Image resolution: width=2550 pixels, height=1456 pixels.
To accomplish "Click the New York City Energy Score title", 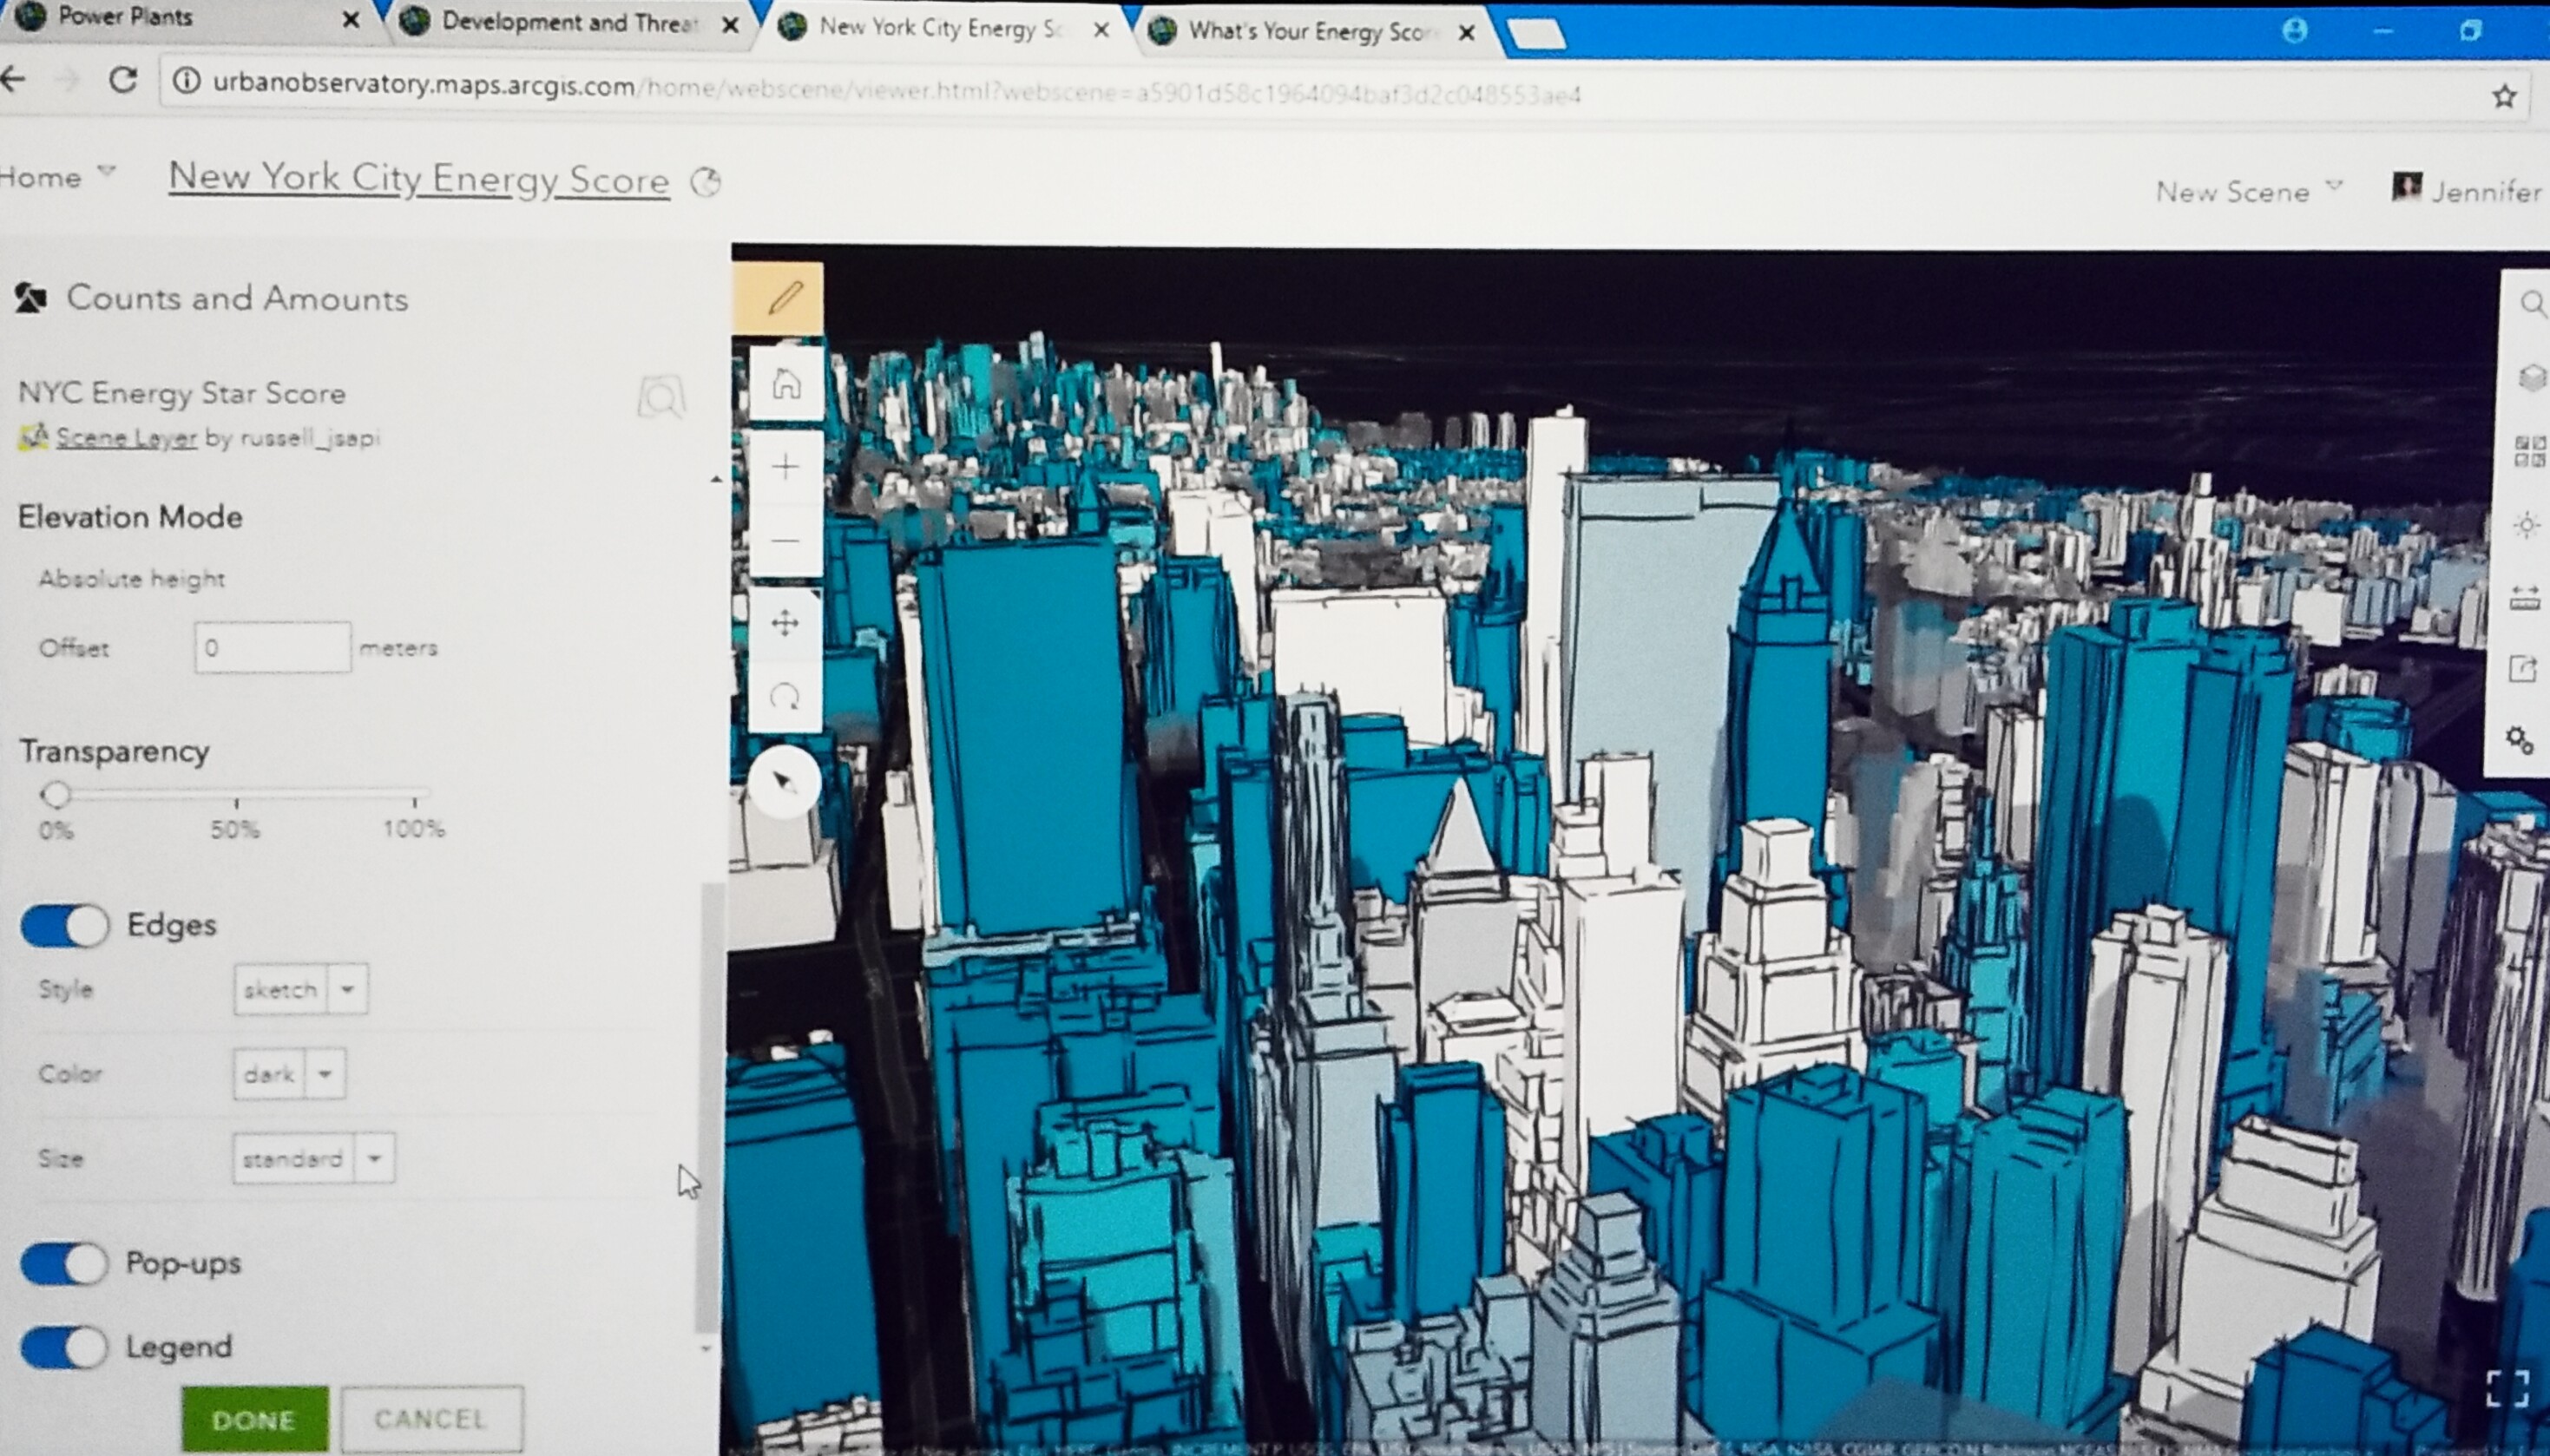I will point(418,178).
